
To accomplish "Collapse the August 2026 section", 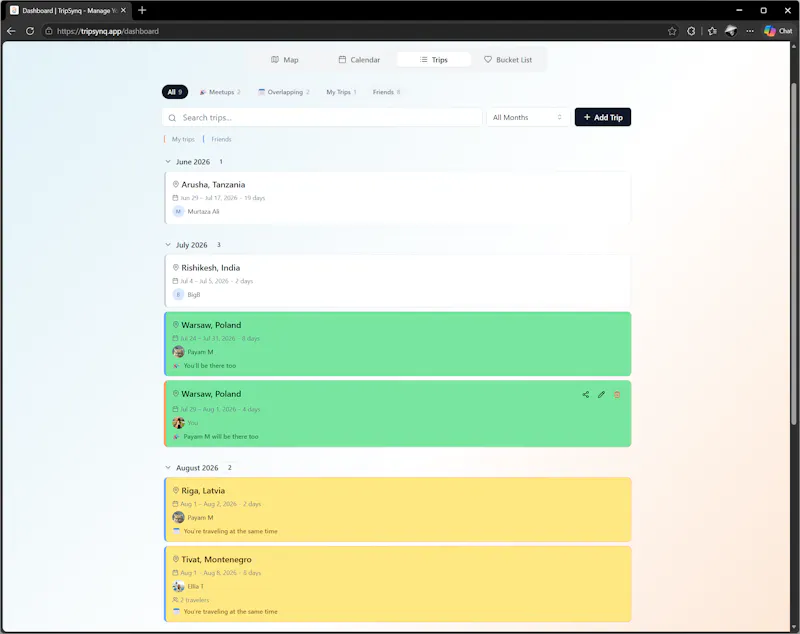I will point(168,468).
